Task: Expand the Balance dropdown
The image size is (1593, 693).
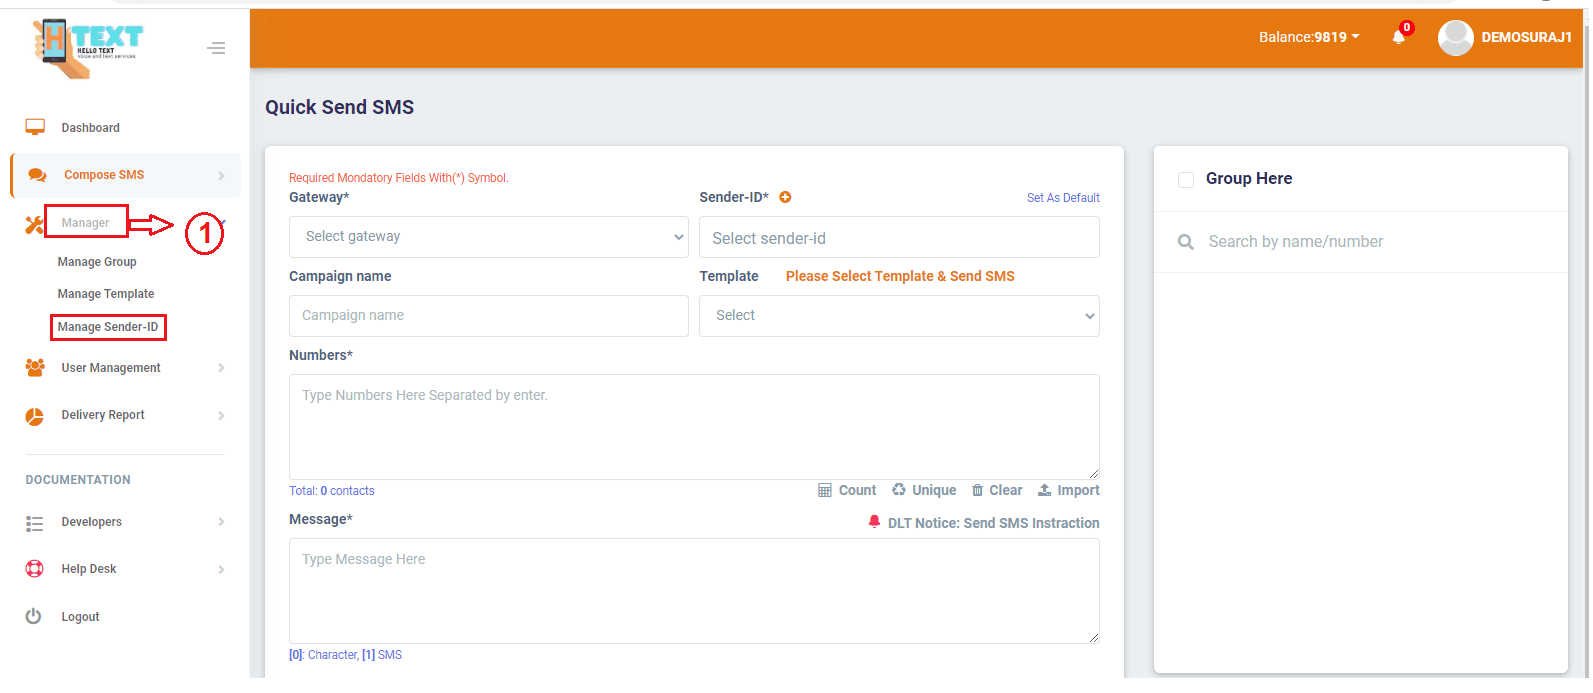Action: 1308,37
